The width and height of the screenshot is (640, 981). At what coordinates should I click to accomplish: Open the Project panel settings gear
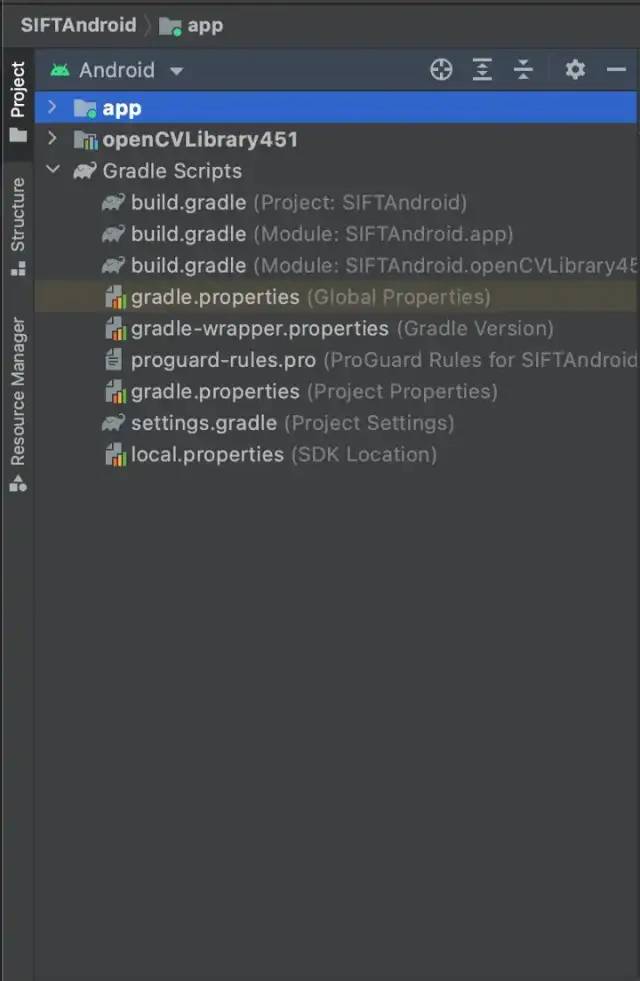(575, 70)
